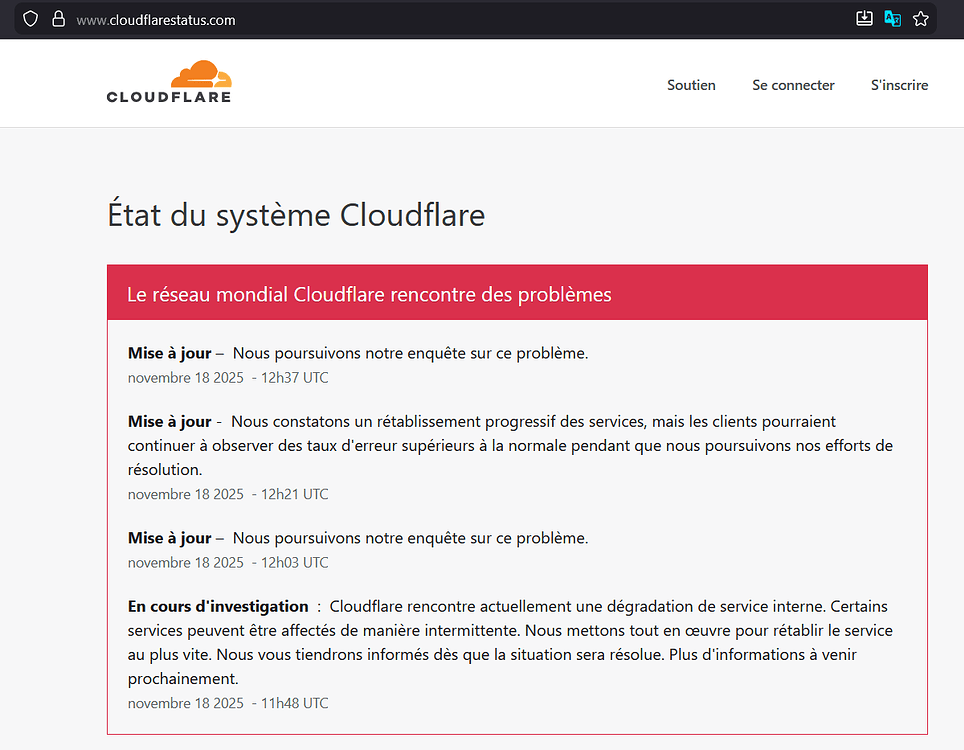
Task: Select the translate icon to change page language
Action: [x=892, y=17]
